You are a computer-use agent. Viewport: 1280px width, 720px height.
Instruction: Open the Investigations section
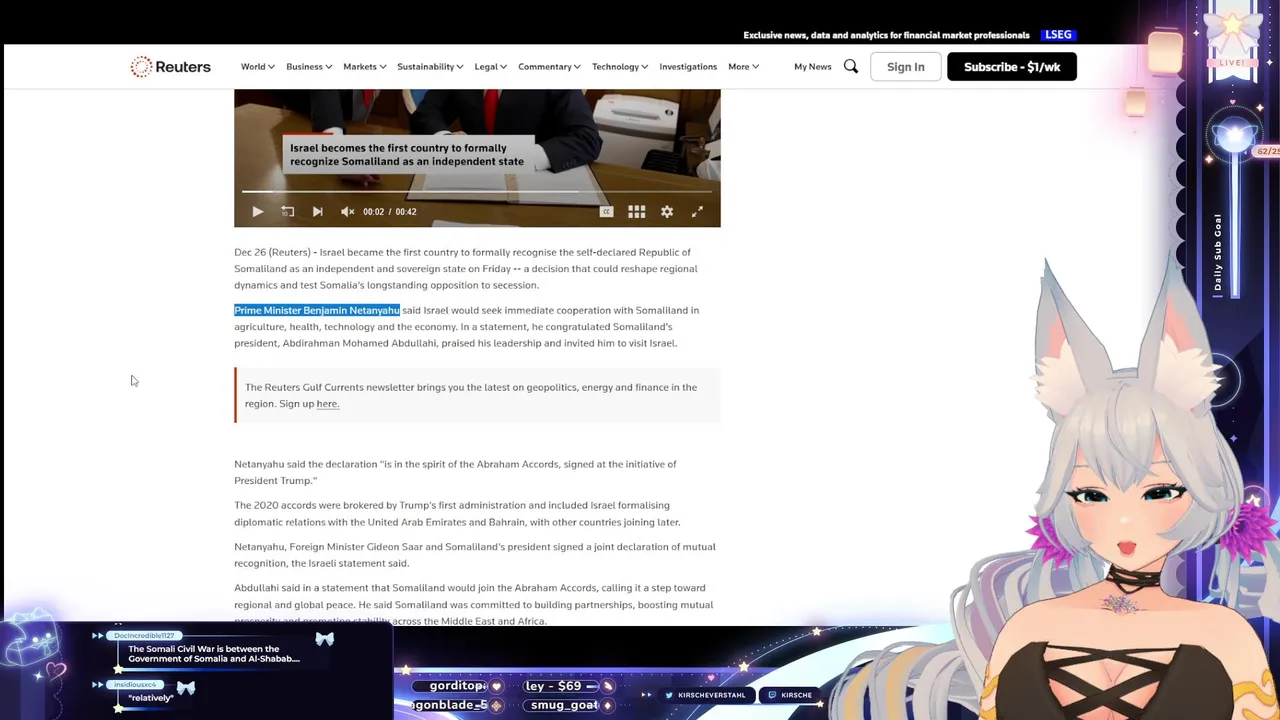pyautogui.click(x=688, y=67)
